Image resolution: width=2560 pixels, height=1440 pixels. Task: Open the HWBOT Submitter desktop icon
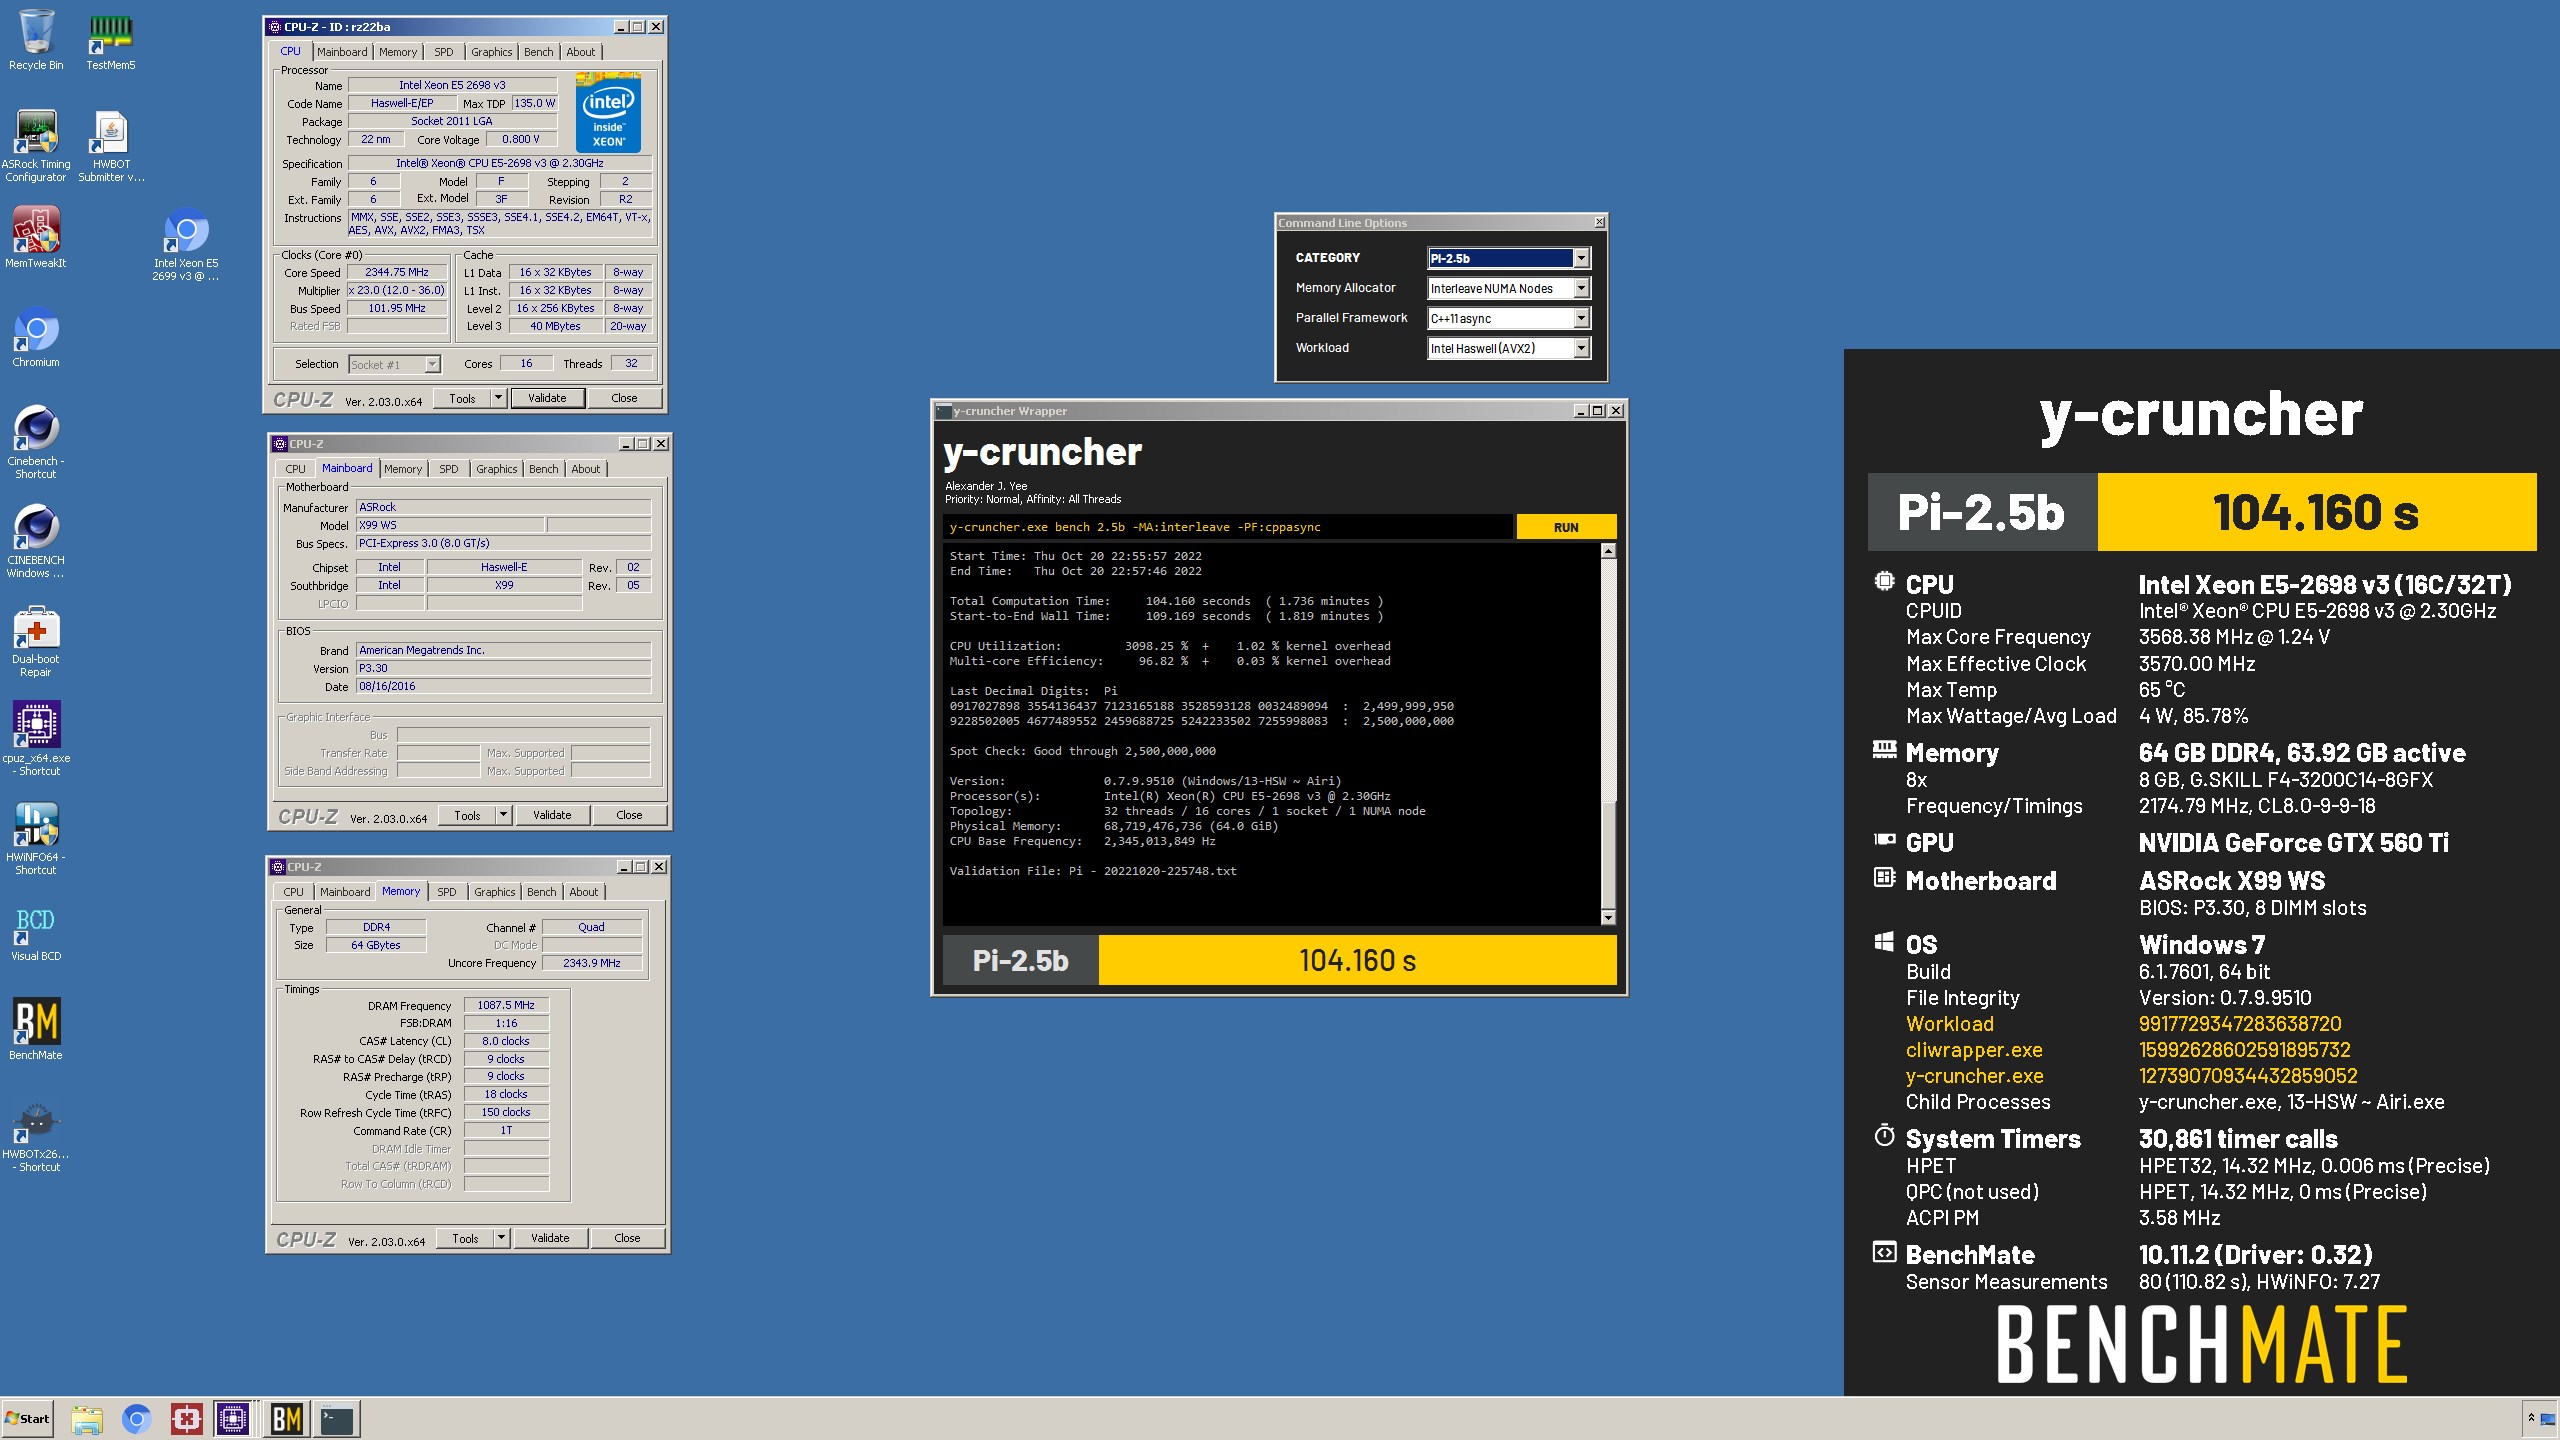(x=111, y=146)
